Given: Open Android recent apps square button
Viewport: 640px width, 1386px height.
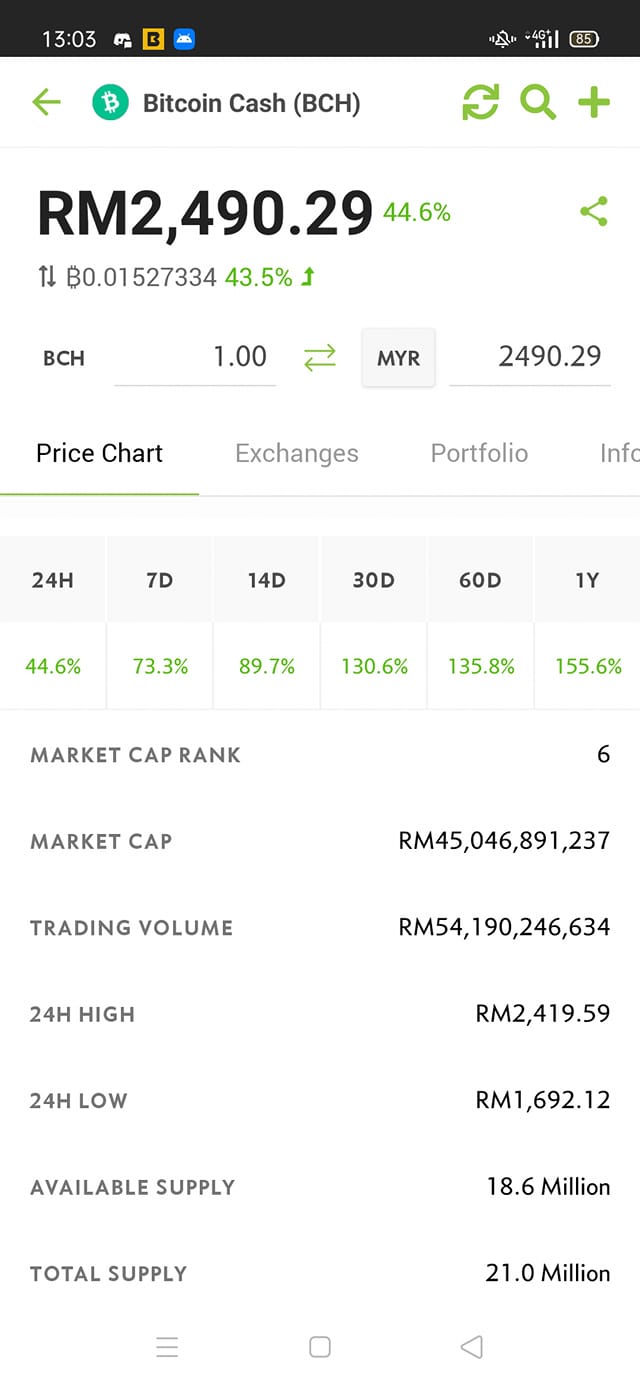Looking at the screenshot, I should pos(320,1346).
